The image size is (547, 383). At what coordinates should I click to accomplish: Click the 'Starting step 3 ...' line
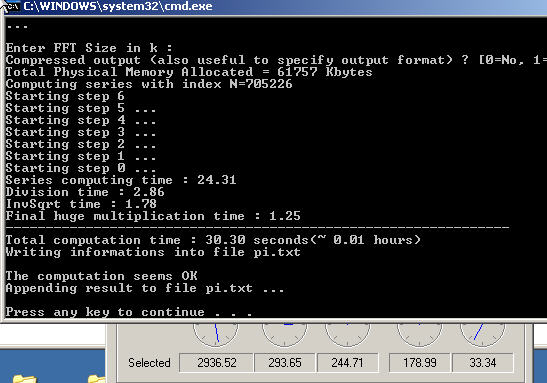tap(81, 132)
